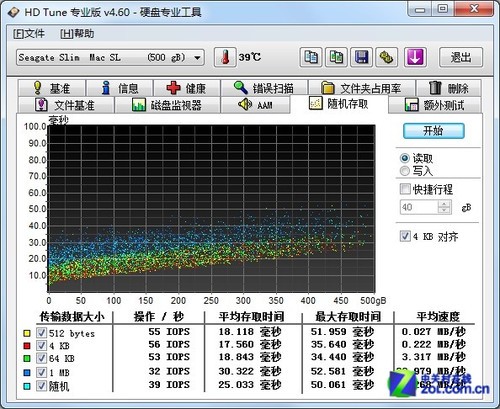The image size is (500, 409).
Task: Click the thermometer temperature icon
Action: 225,57
